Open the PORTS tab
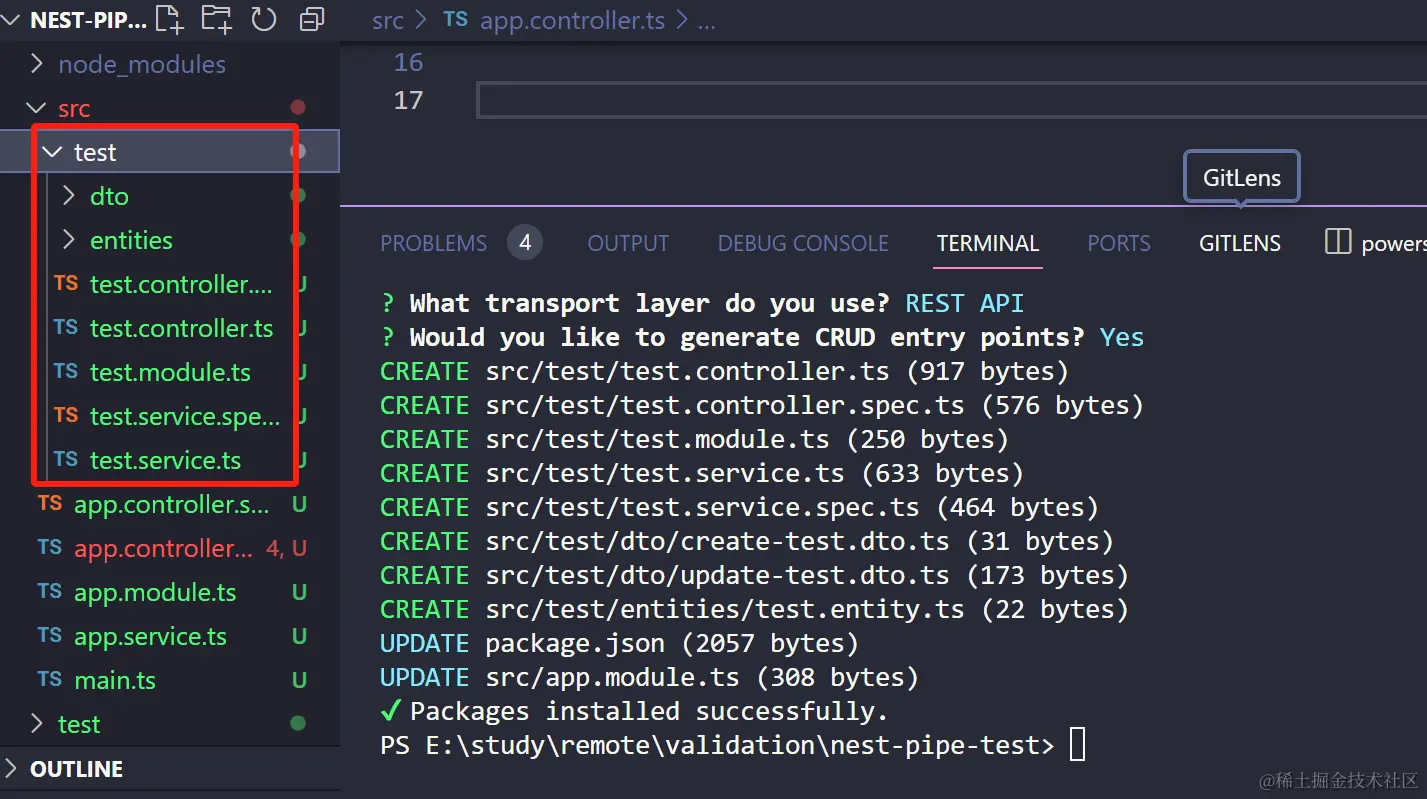1427x799 pixels. coord(1118,243)
